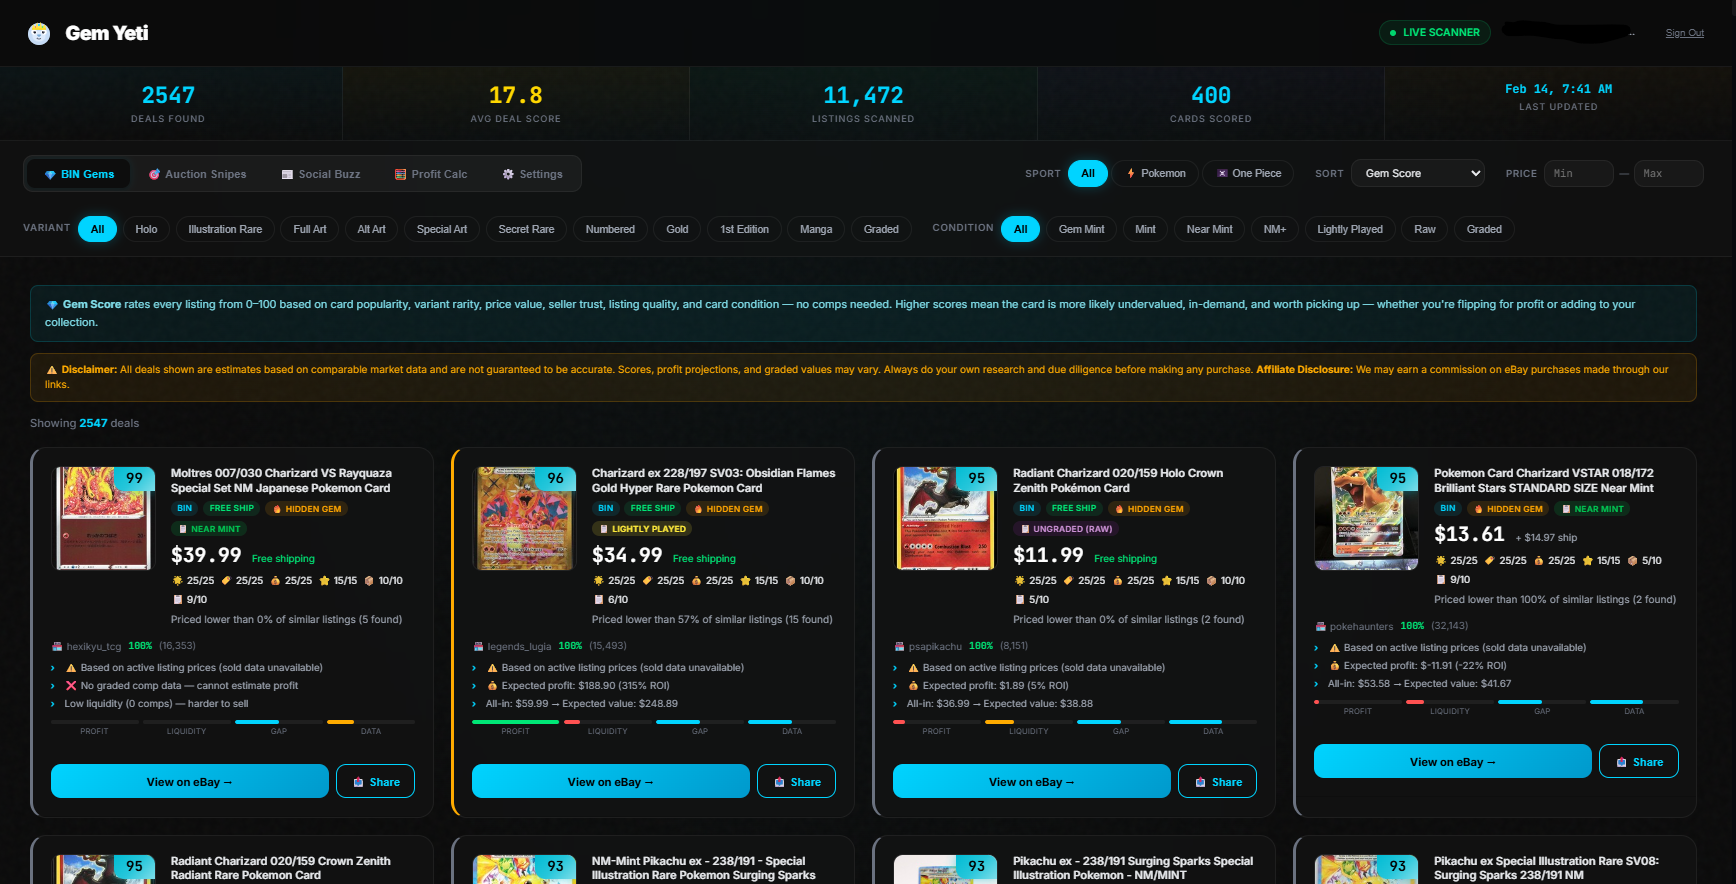Viewport: 1736px width, 884px height.
Task: Open the Settings tab
Action: (x=533, y=174)
